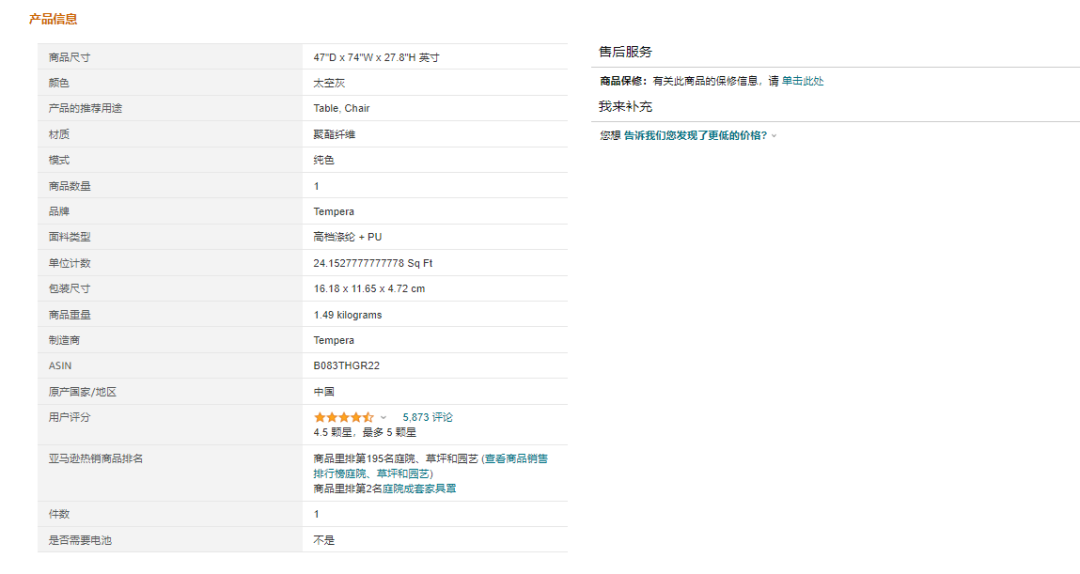The height and width of the screenshot is (574, 1080).
Task: Open 告诉我们您发现了更低的价格 link
Action: (x=695, y=135)
